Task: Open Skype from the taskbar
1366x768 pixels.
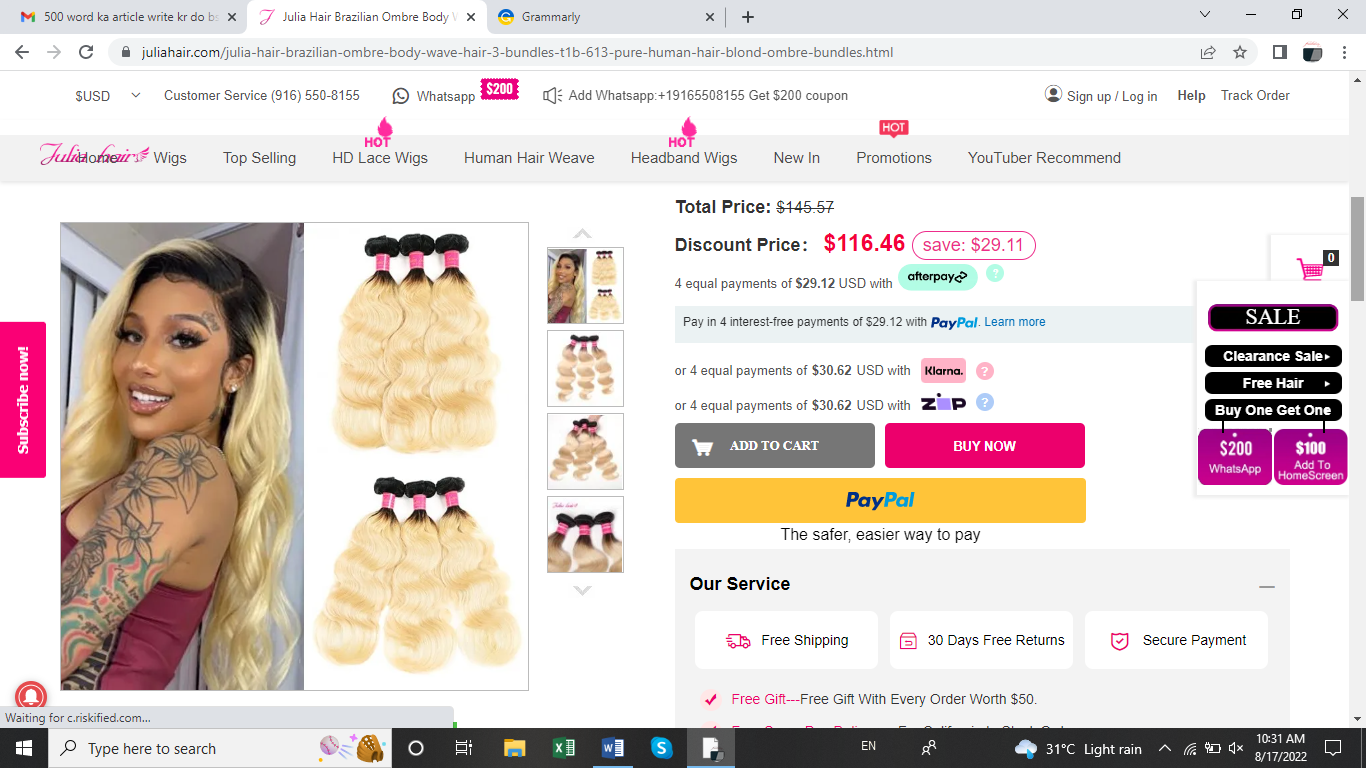Action: (x=661, y=748)
